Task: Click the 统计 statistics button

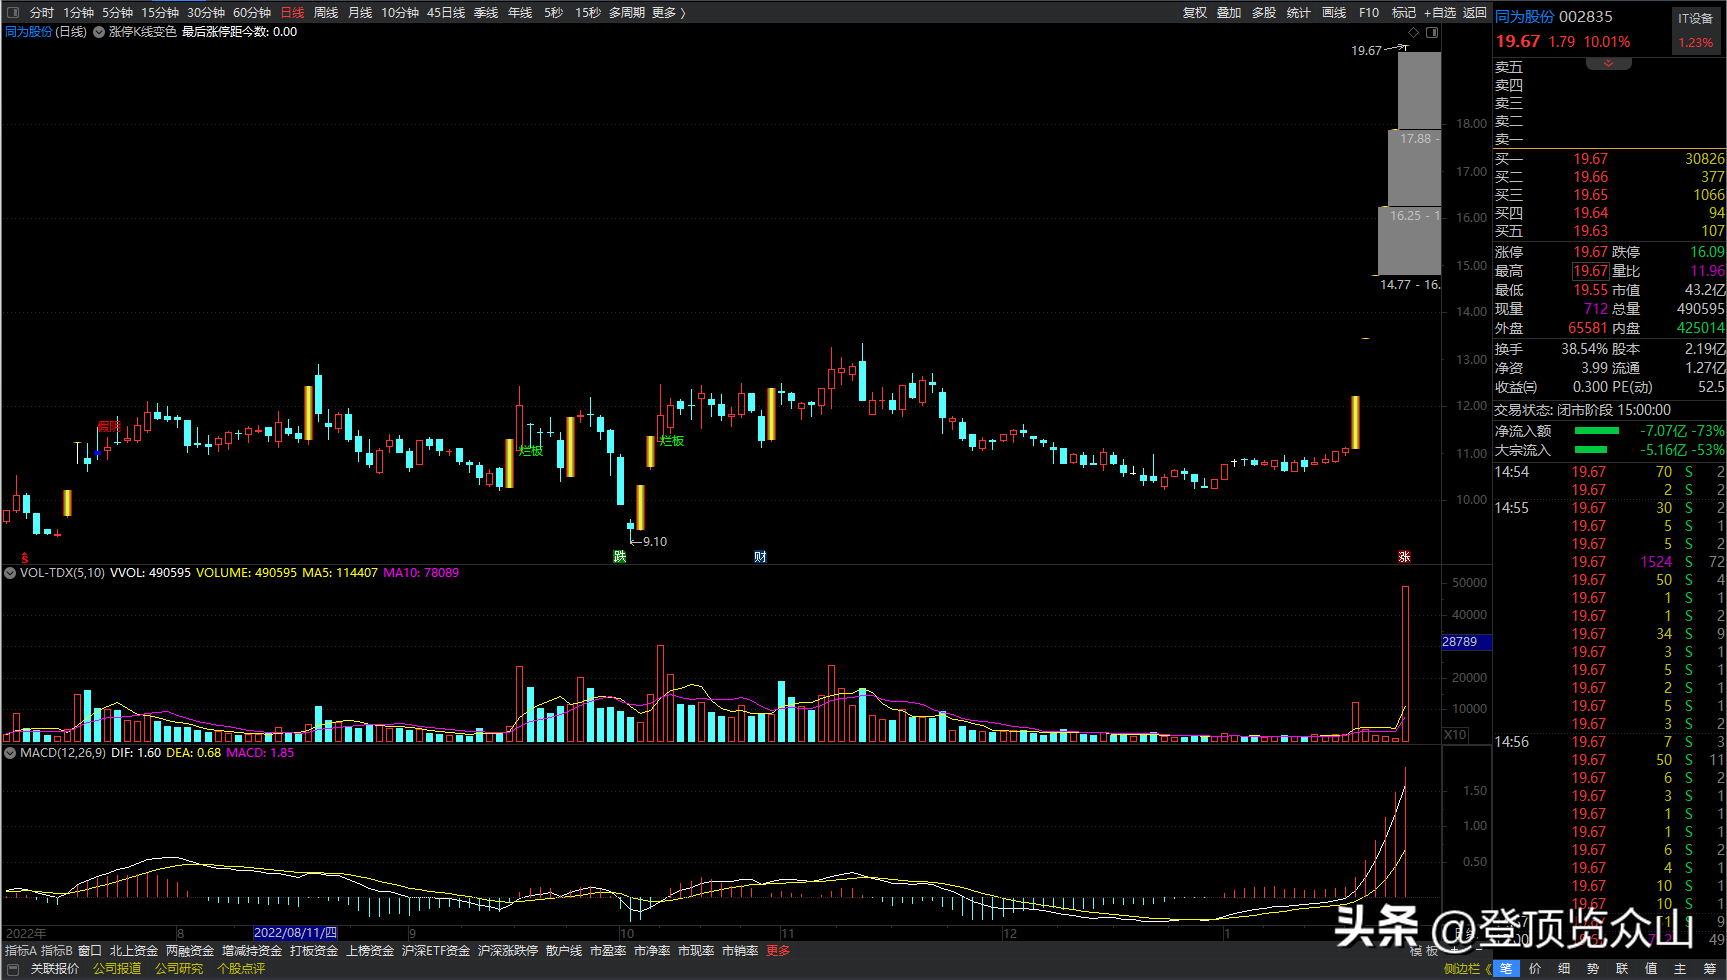Action: tap(1298, 13)
